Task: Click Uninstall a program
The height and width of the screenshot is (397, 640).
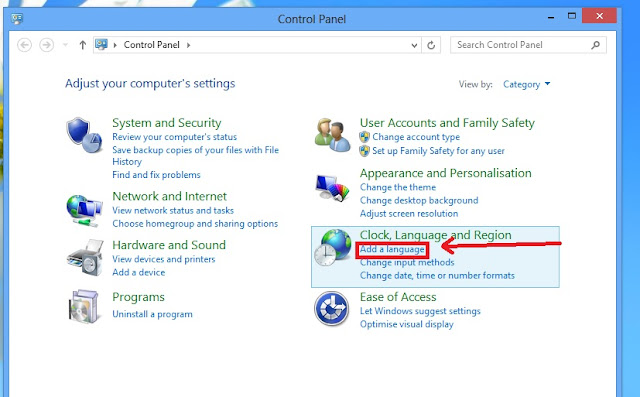Action: [x=152, y=314]
